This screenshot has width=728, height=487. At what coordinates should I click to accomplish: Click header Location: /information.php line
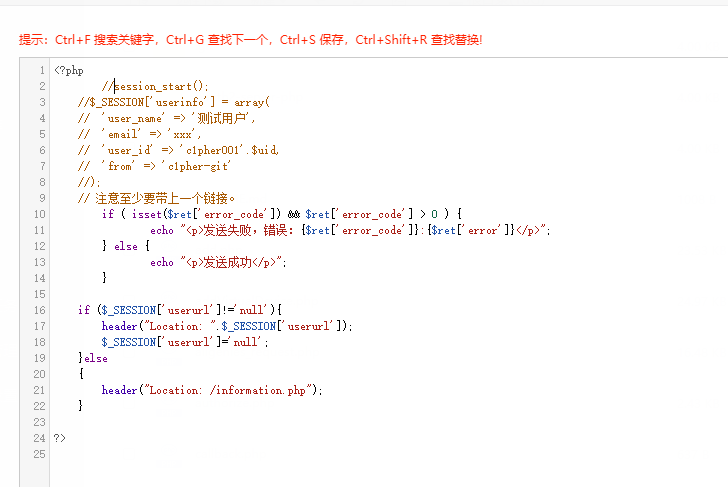pos(212,390)
